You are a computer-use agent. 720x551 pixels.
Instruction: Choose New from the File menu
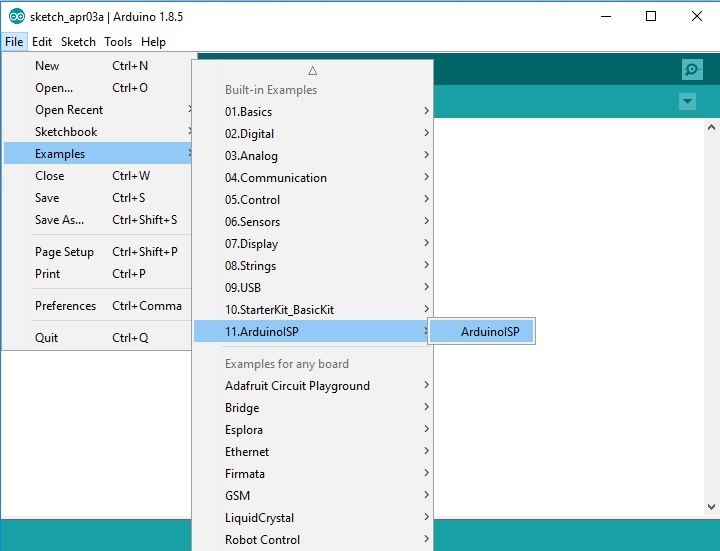[x=97, y=66]
